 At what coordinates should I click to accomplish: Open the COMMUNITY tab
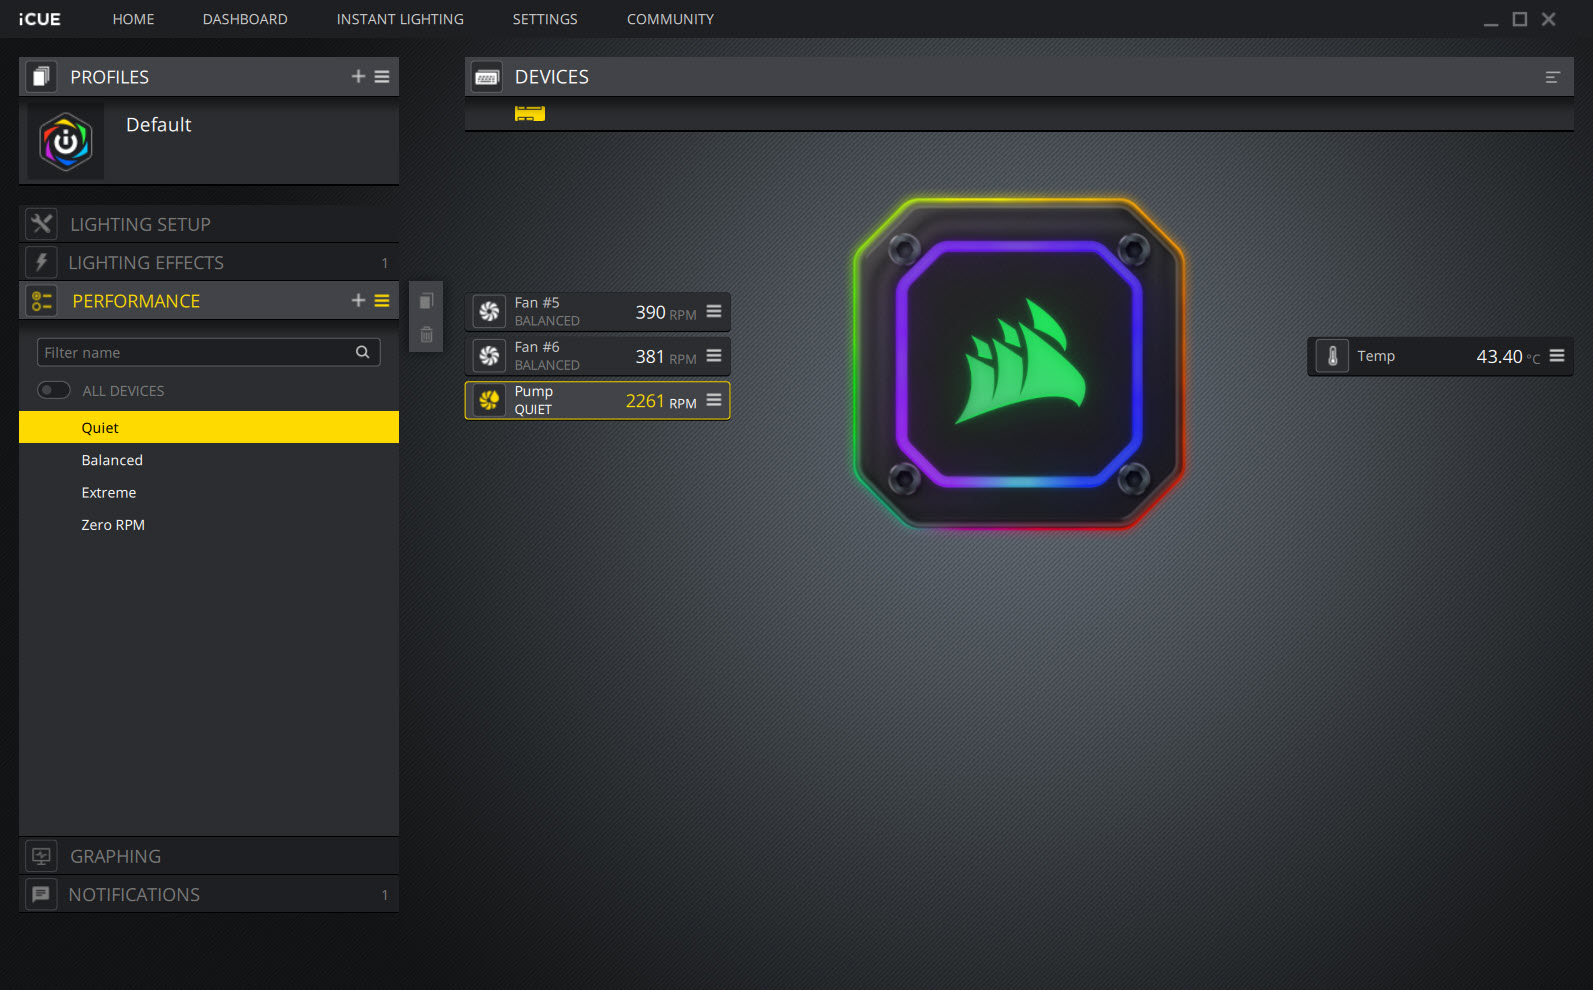coord(670,19)
